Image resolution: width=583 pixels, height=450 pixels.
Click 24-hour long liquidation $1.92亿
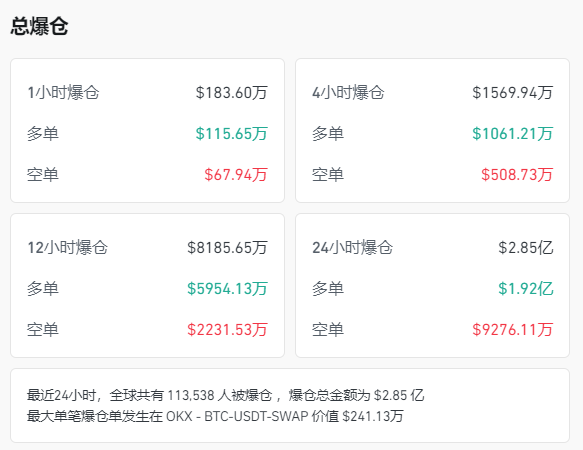pos(526,289)
